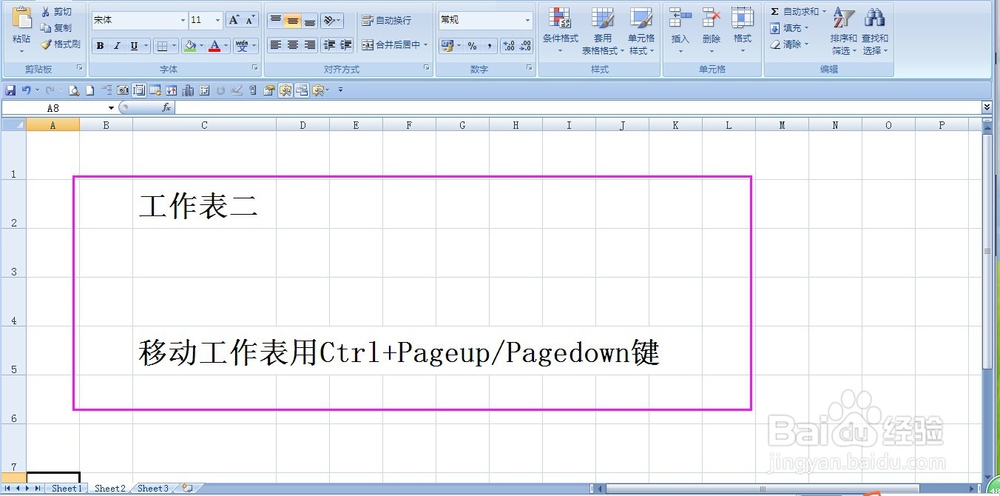Select the Sheet2 tab

(x=110, y=488)
